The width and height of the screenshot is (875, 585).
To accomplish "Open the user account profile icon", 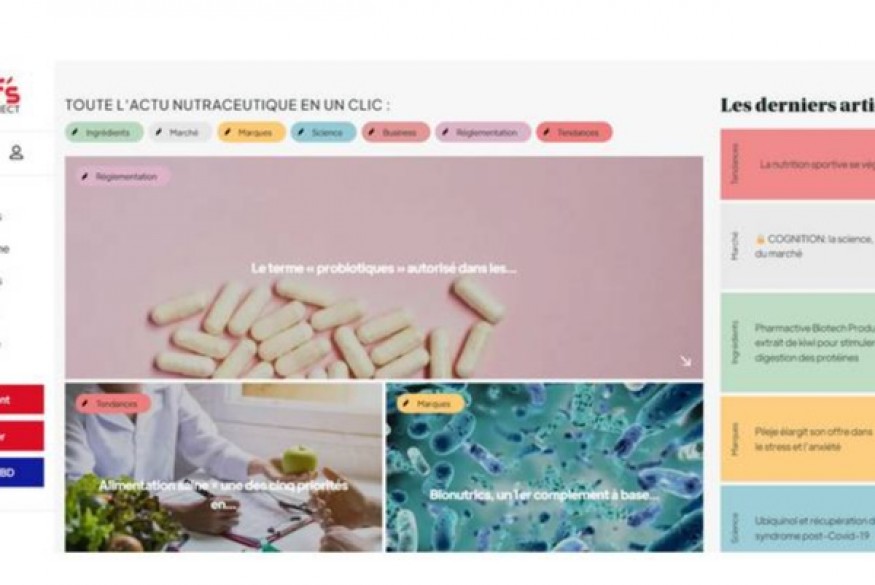I will 16,152.
